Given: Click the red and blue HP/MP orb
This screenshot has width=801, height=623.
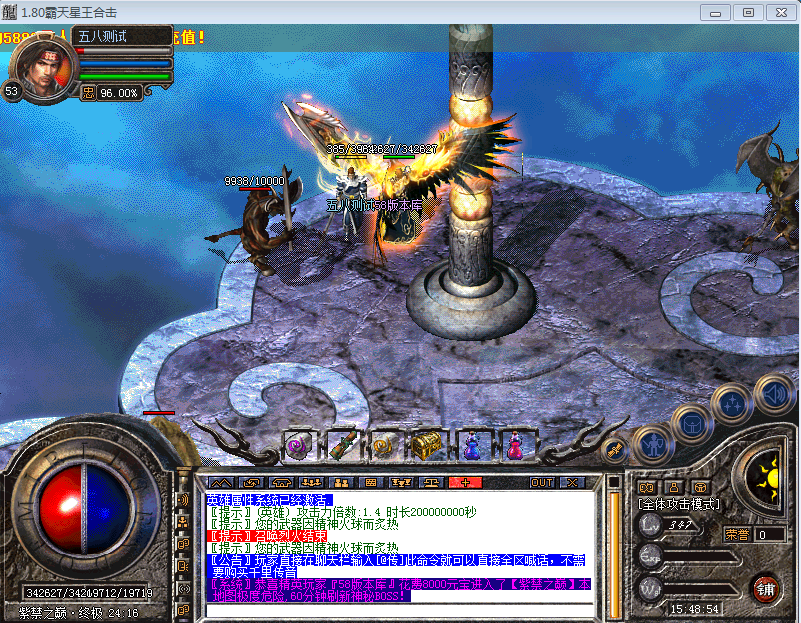Looking at the screenshot, I should (84, 509).
